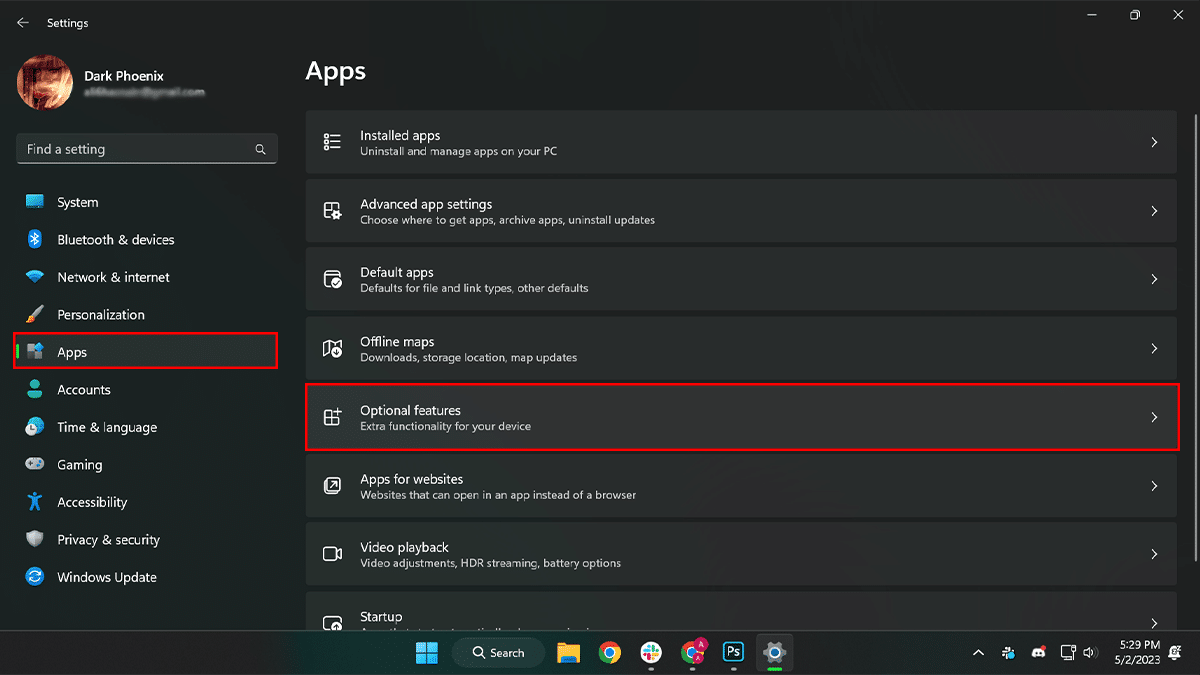Click the Privacy & security shield icon

[x=35, y=540]
